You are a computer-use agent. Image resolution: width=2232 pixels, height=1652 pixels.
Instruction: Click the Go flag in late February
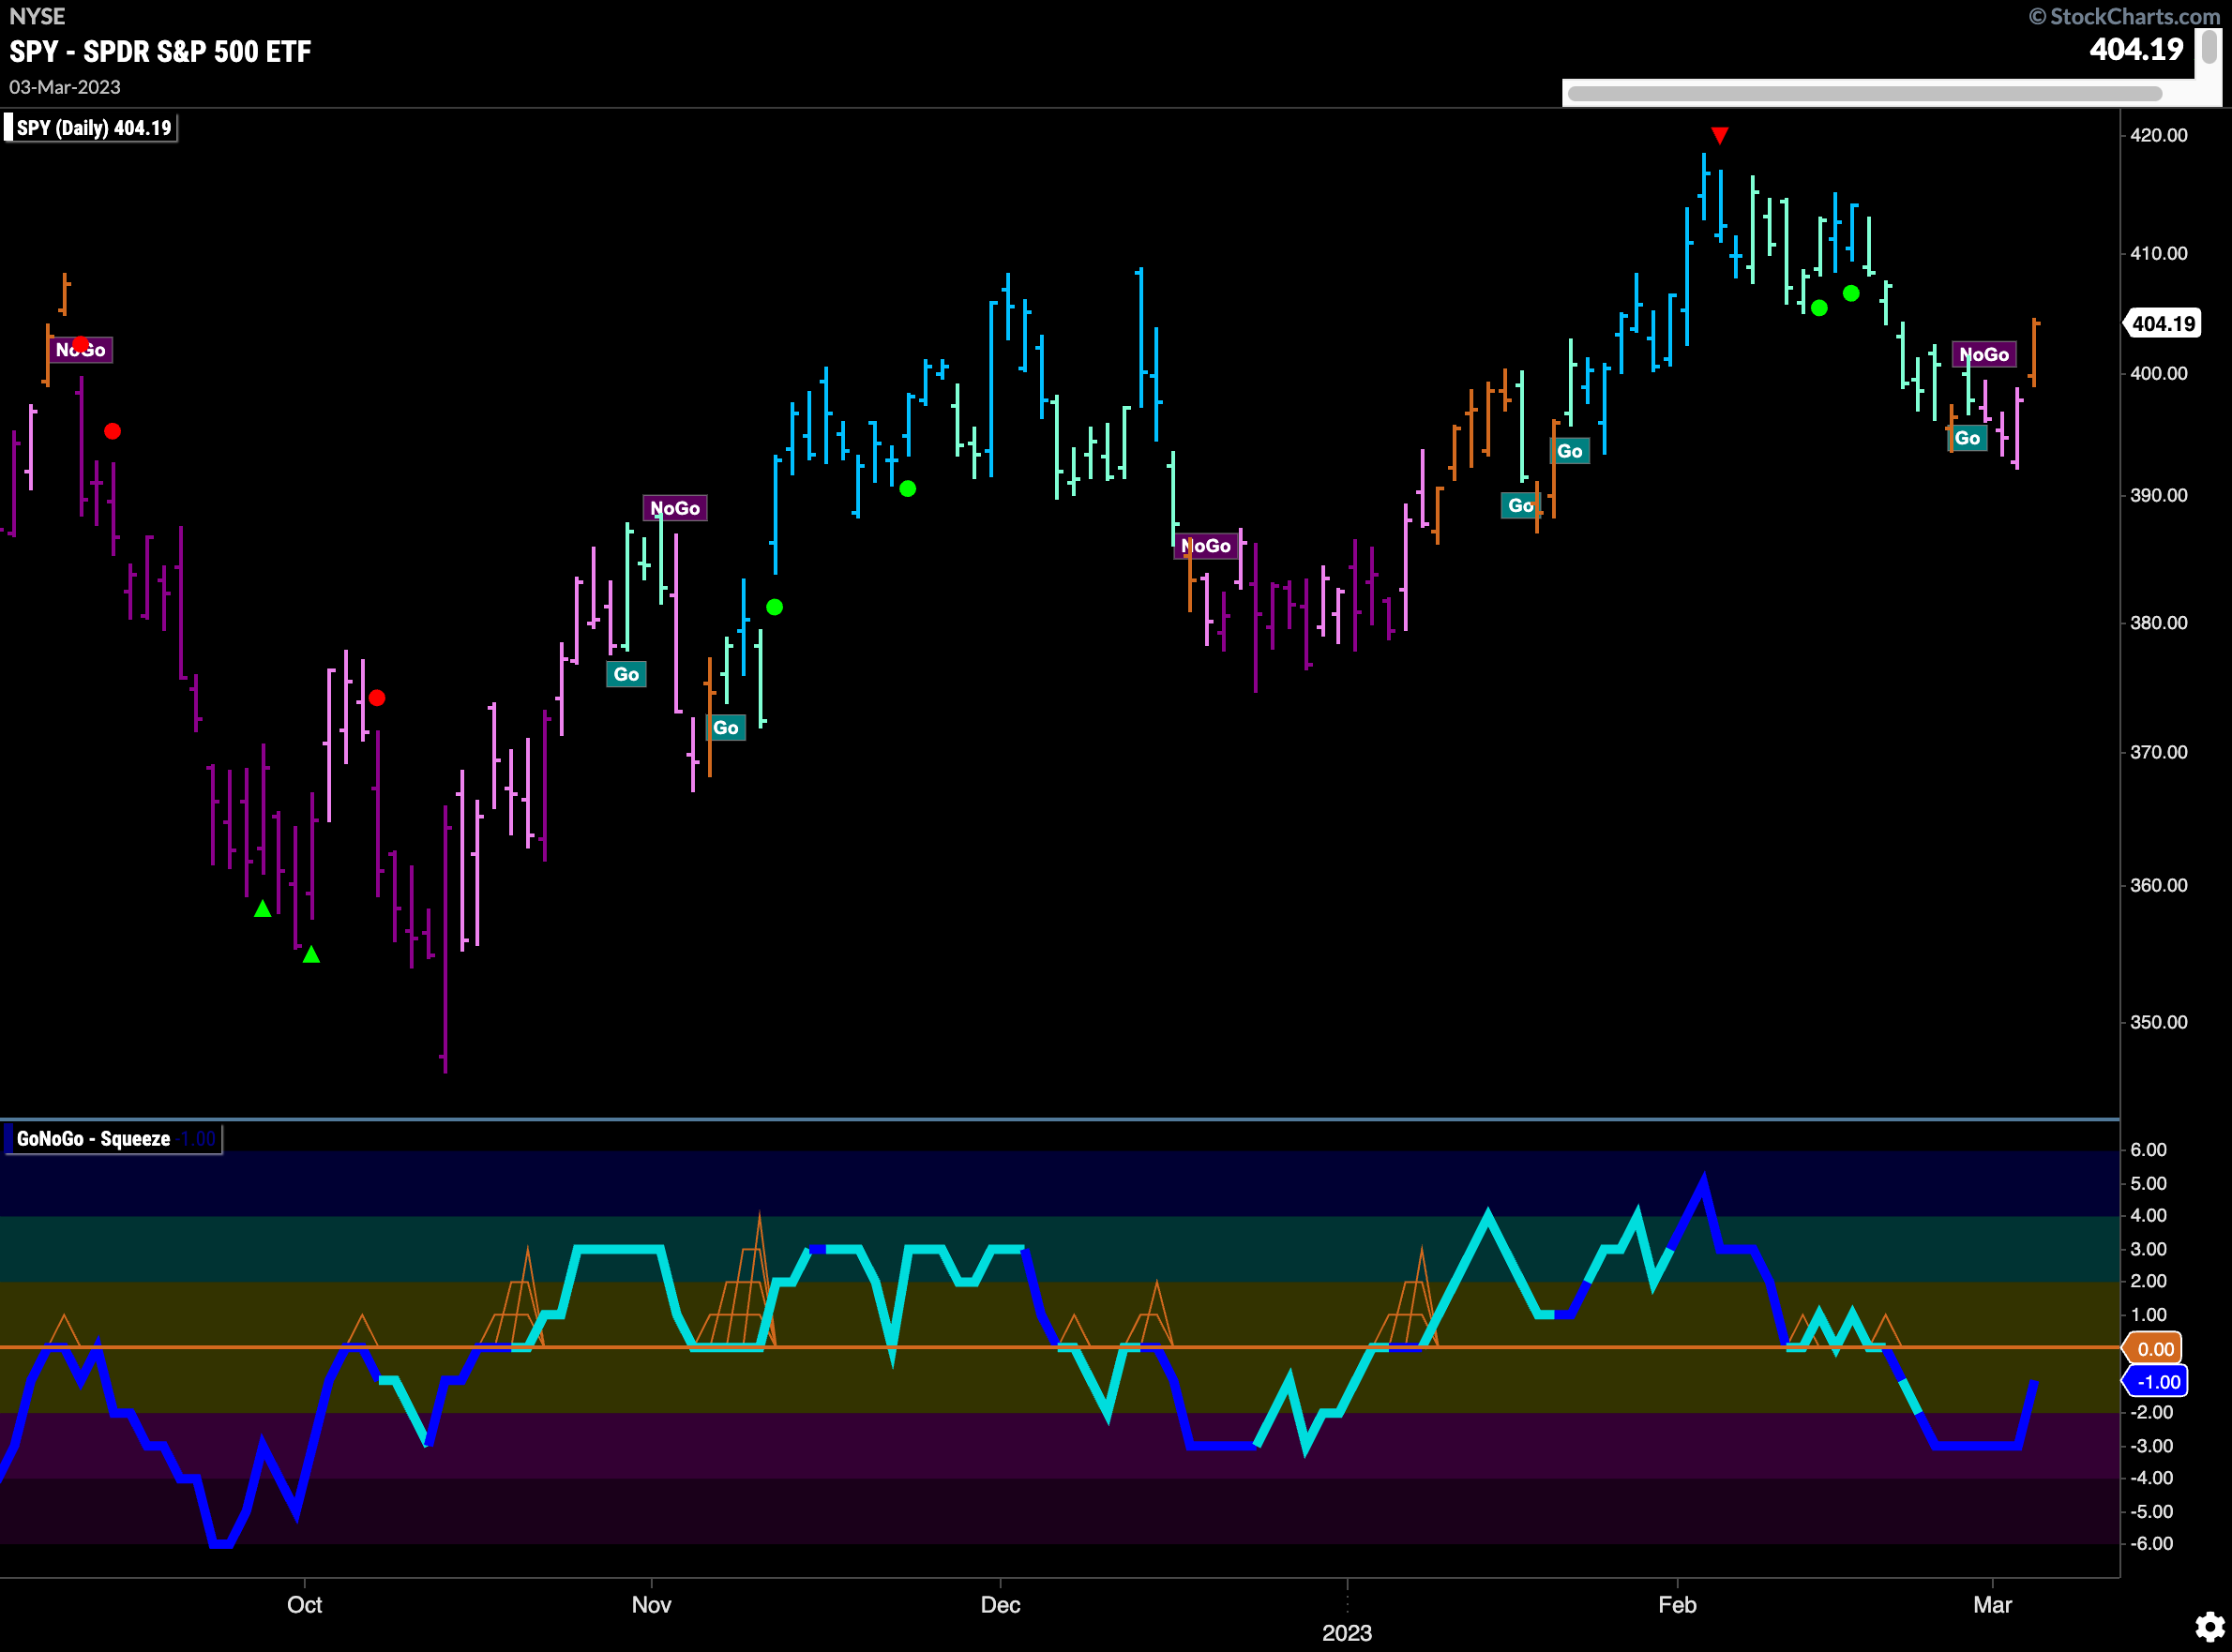[x=1967, y=438]
